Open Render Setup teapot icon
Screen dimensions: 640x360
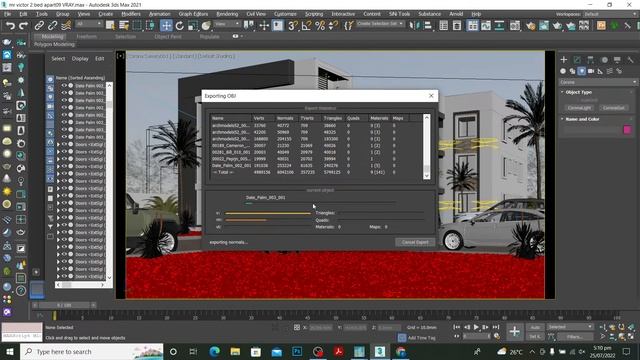click(531, 26)
